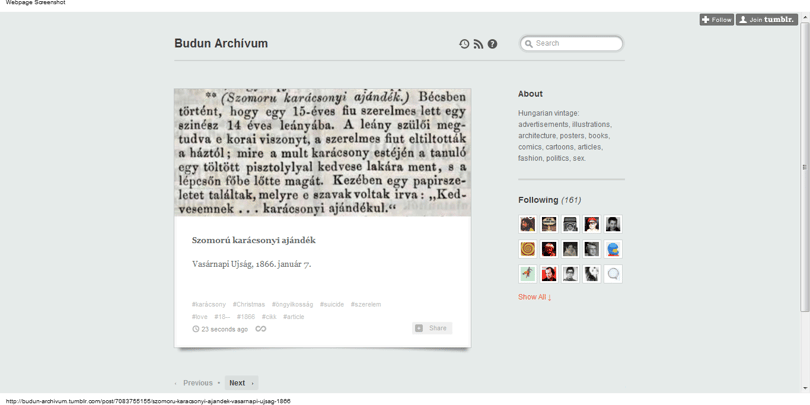
Task: Open the #suicide tag link
Action: tap(332, 304)
